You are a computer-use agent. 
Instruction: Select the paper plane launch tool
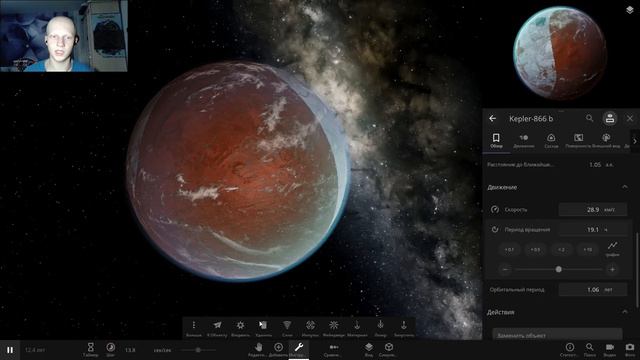pos(217,328)
